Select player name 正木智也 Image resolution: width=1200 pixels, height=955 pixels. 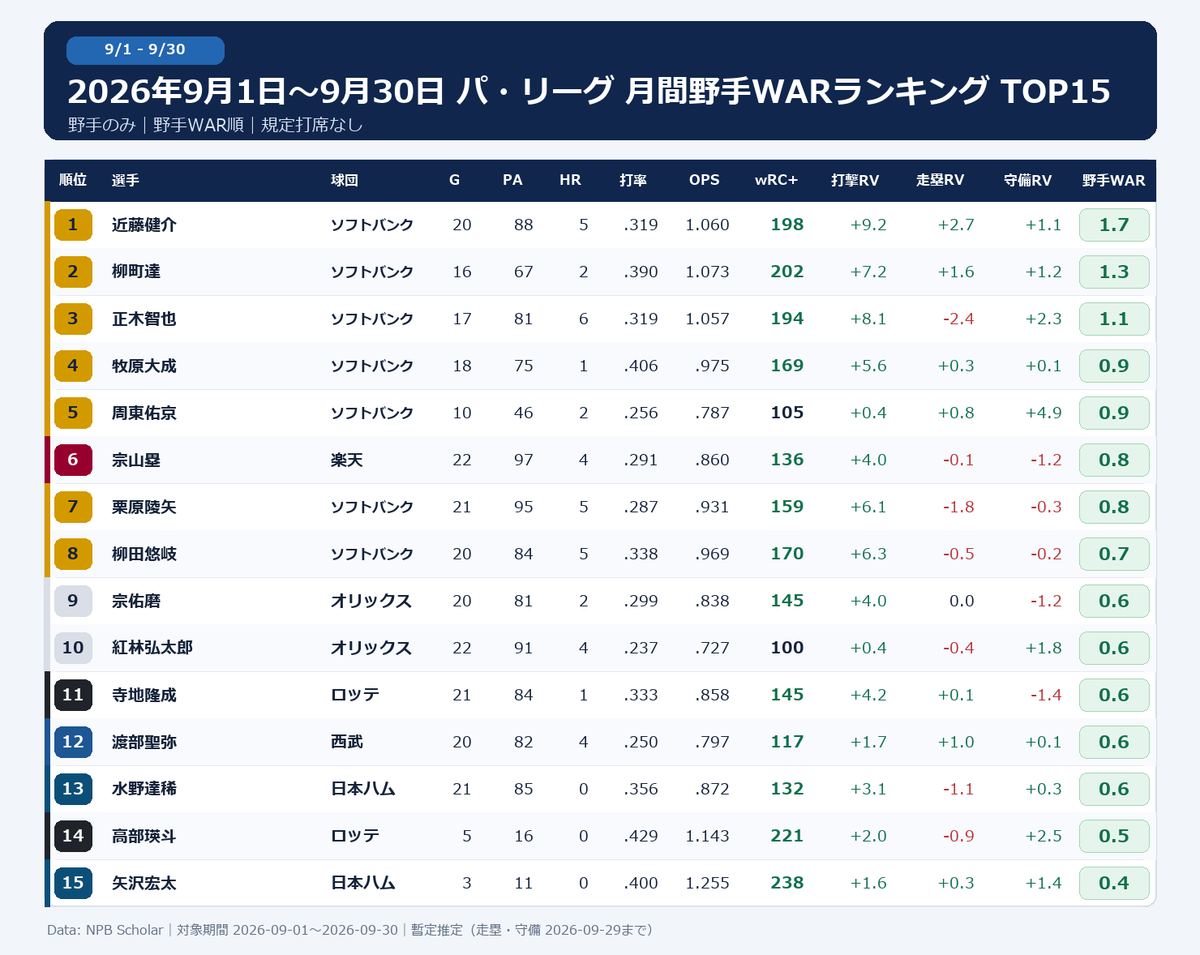[x=144, y=319]
